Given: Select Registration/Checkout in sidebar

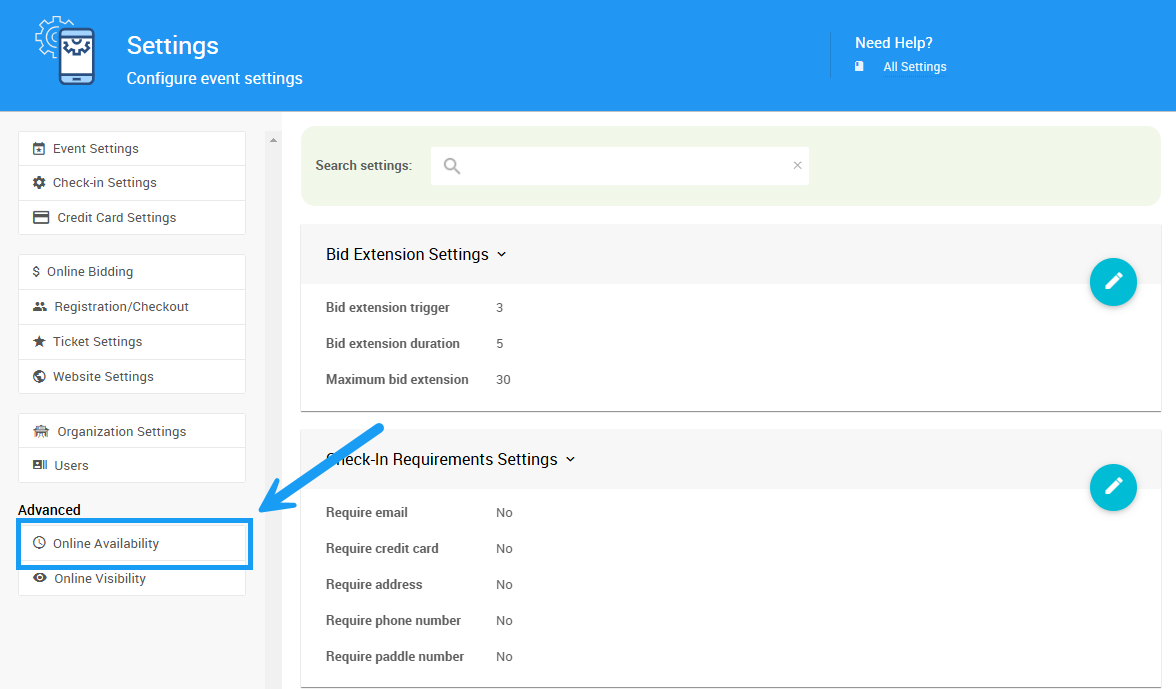Looking at the screenshot, I should (x=121, y=307).
